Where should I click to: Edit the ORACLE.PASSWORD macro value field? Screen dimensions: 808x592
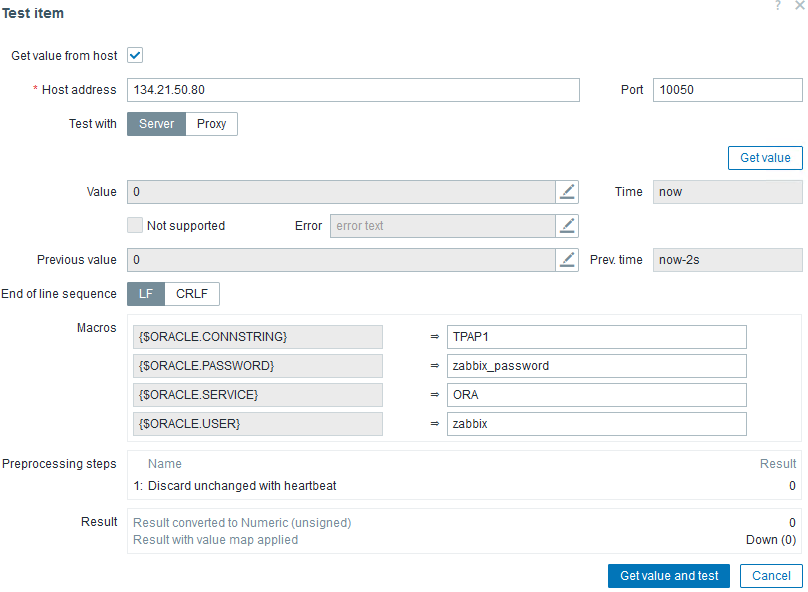click(596, 366)
